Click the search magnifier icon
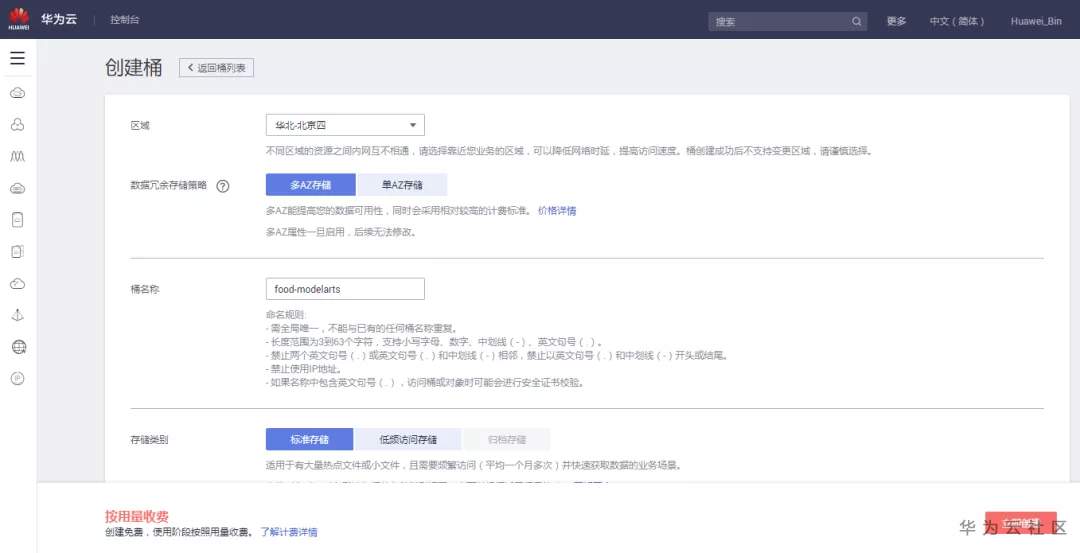1080x553 pixels. click(856, 21)
